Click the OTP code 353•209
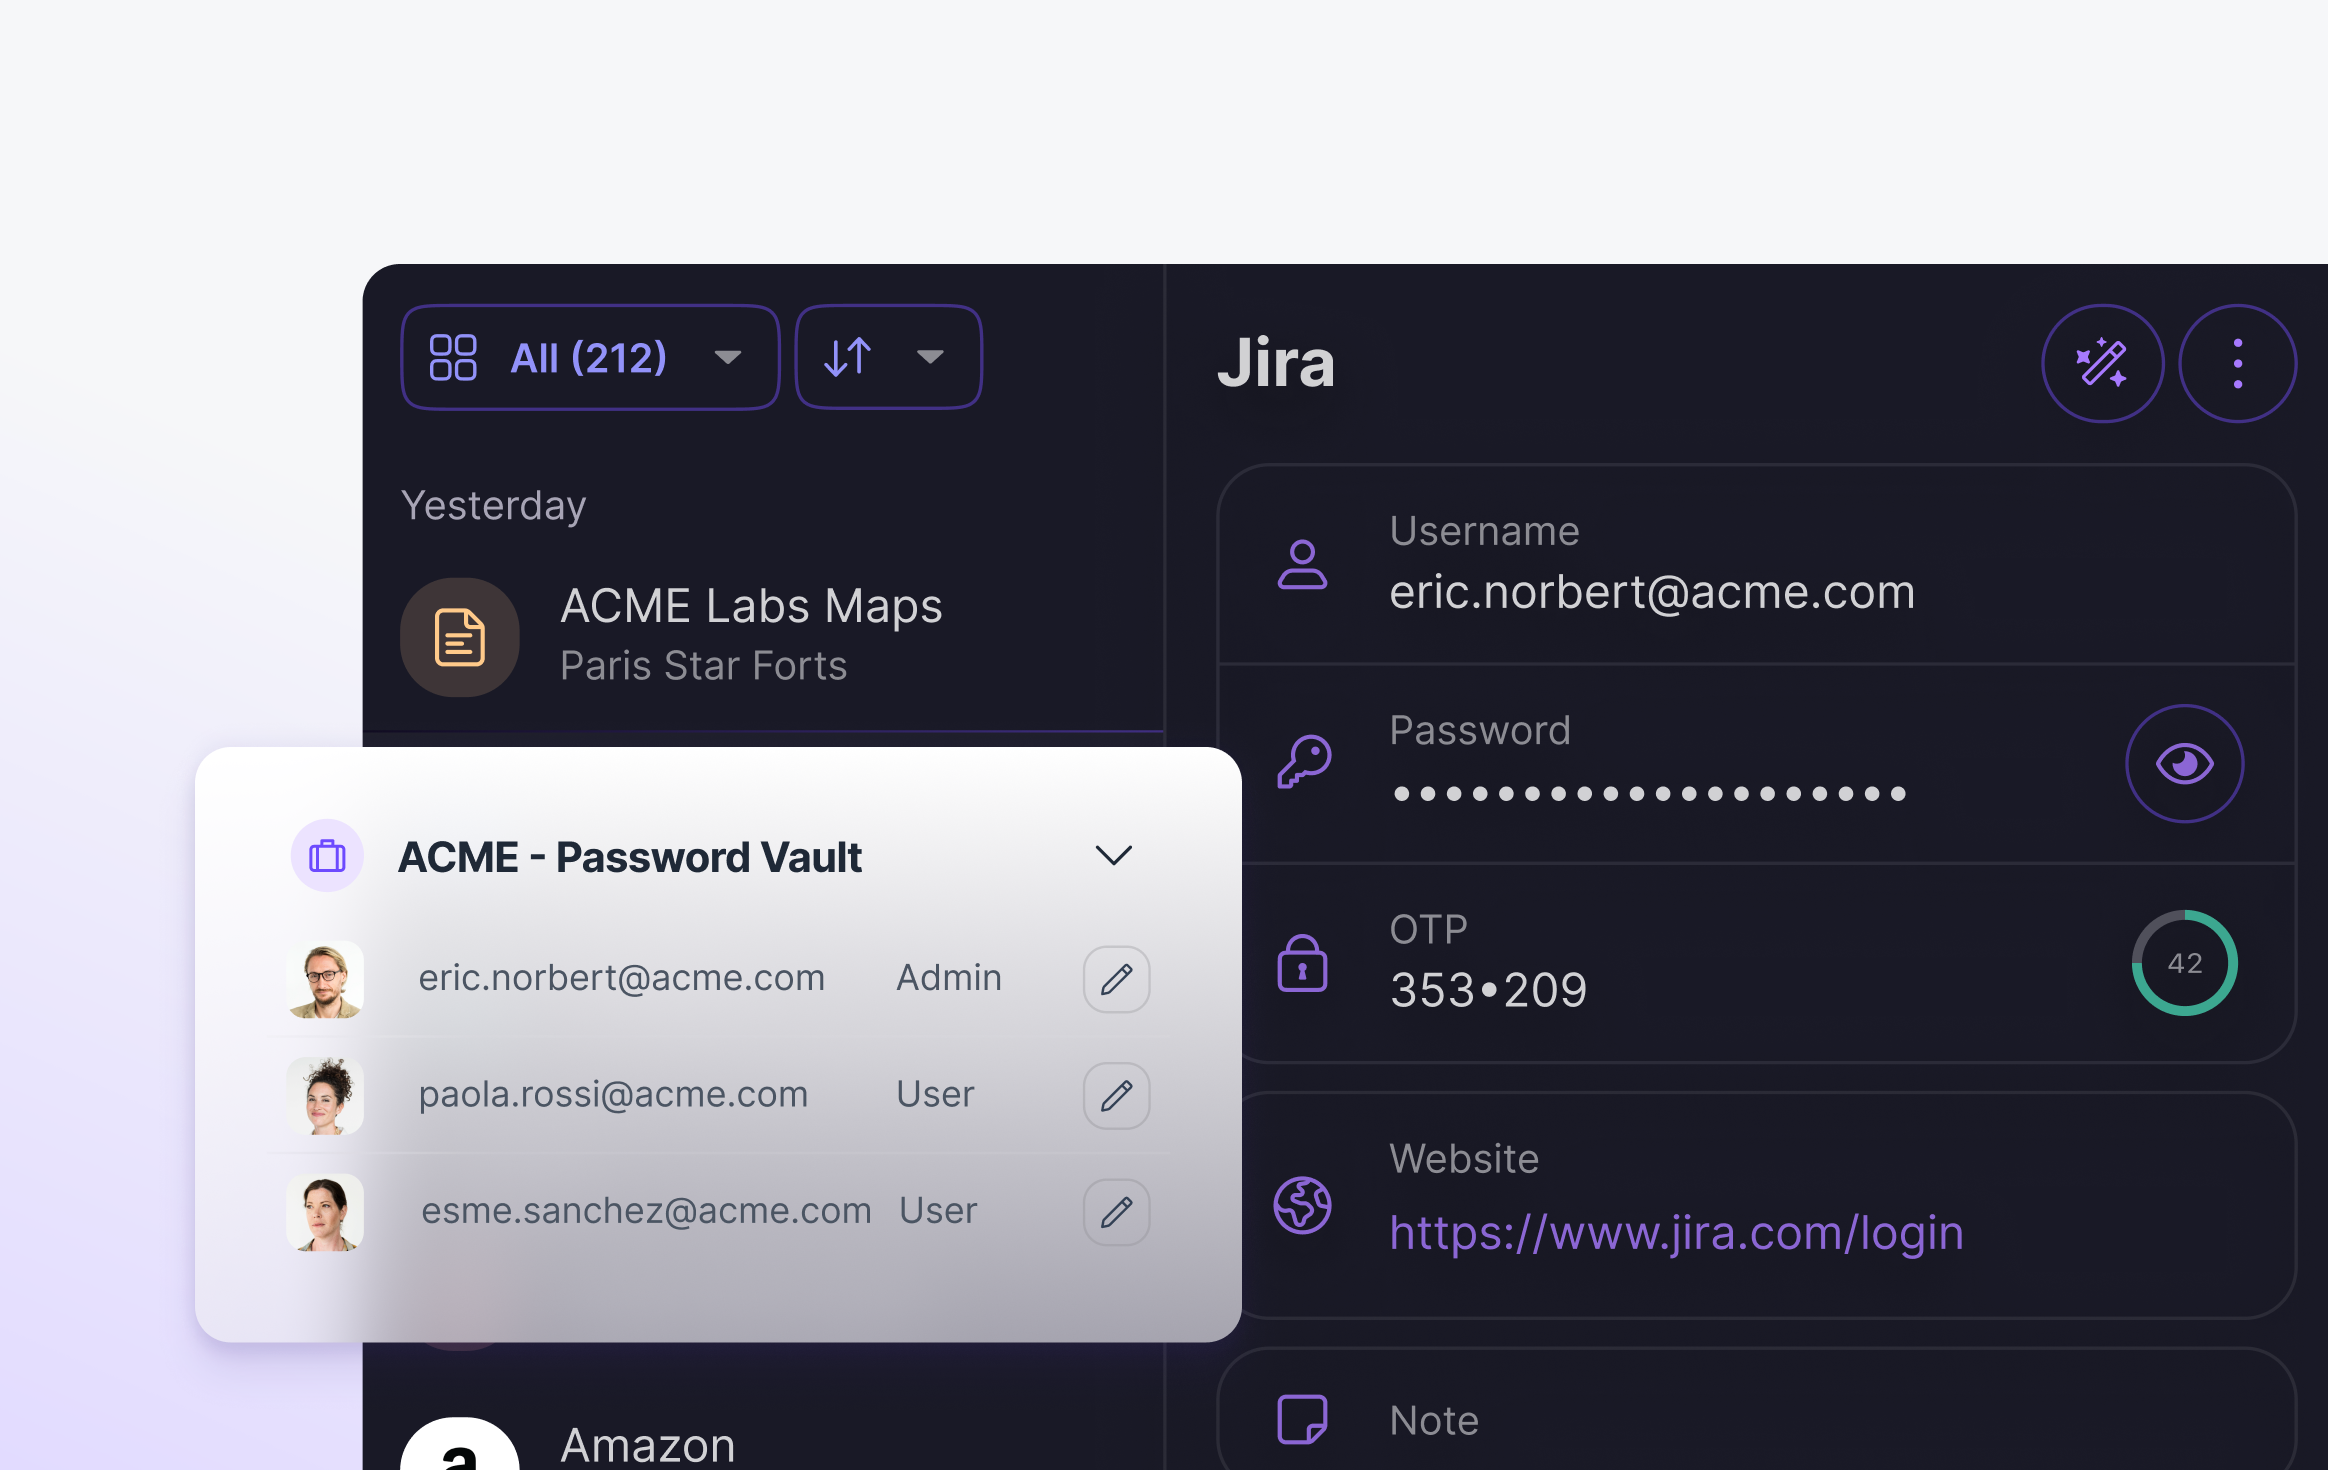 click(x=1488, y=990)
